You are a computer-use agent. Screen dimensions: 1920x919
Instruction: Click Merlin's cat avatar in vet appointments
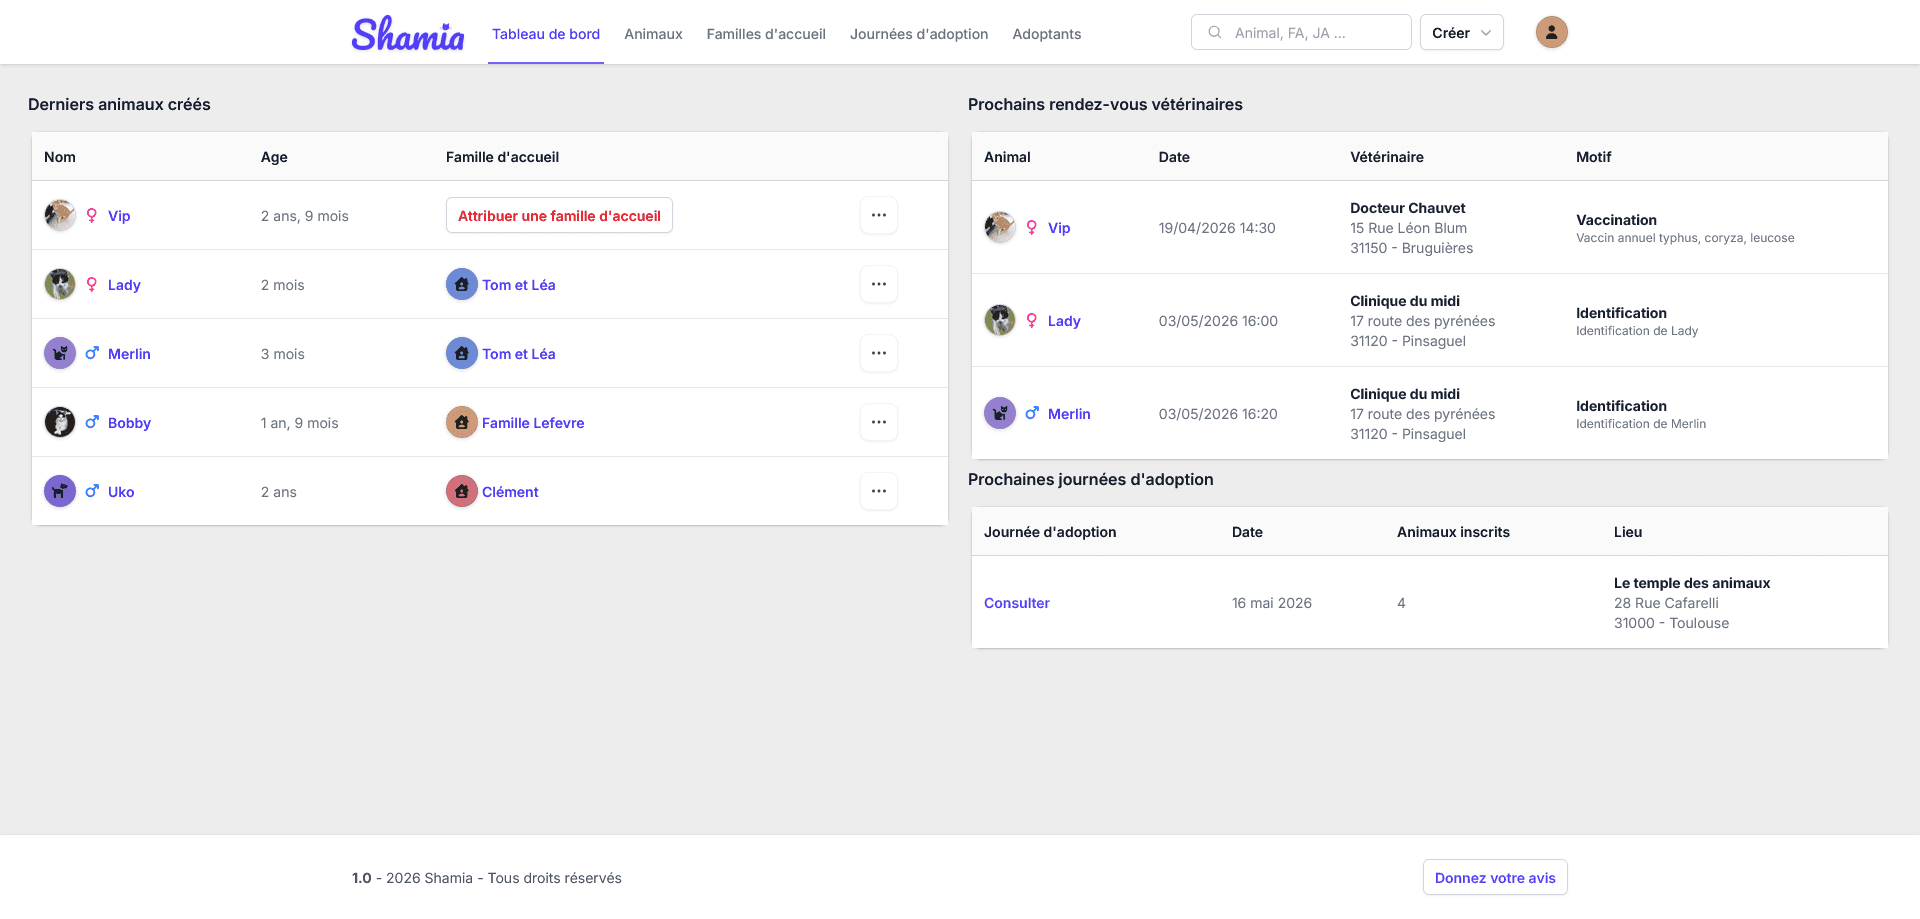[x=1000, y=414]
